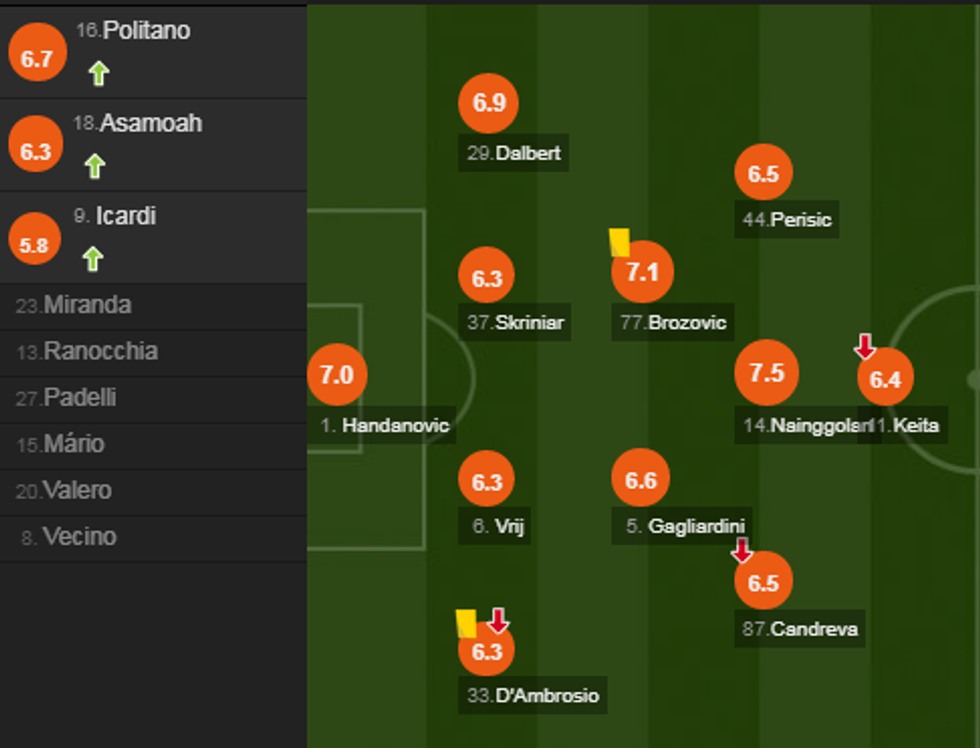
Task: Click Handanovic's 7.0 rating circle
Action: coord(337,375)
